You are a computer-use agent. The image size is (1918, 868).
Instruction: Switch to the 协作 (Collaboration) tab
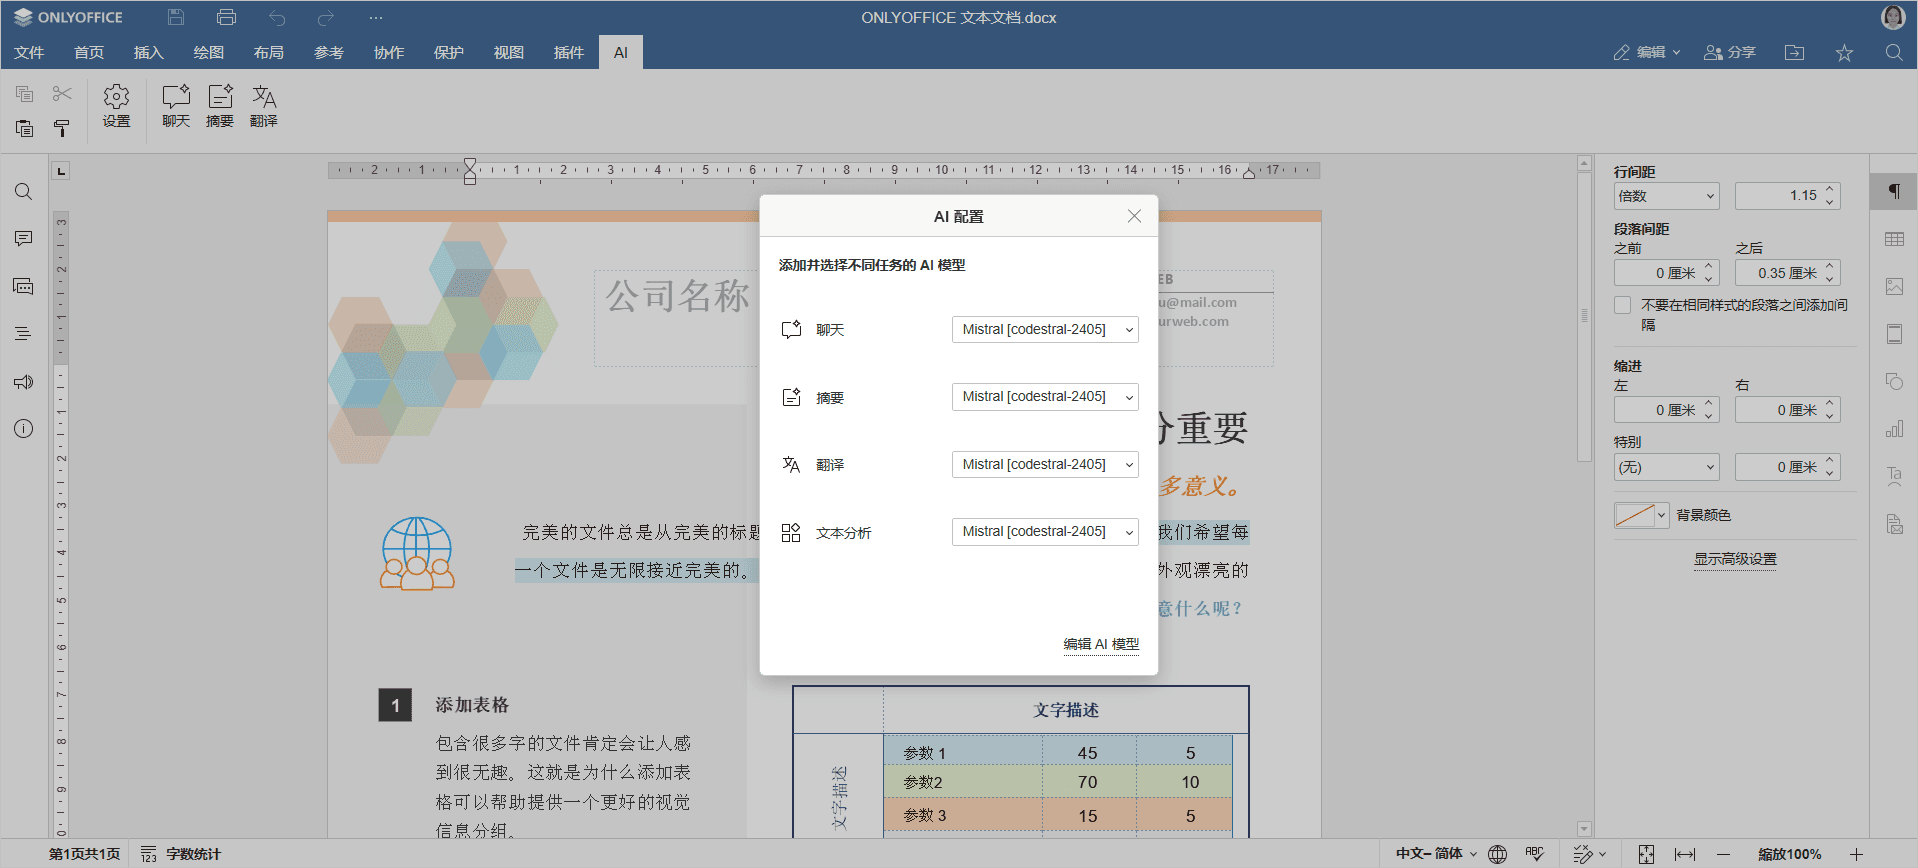coord(388,53)
